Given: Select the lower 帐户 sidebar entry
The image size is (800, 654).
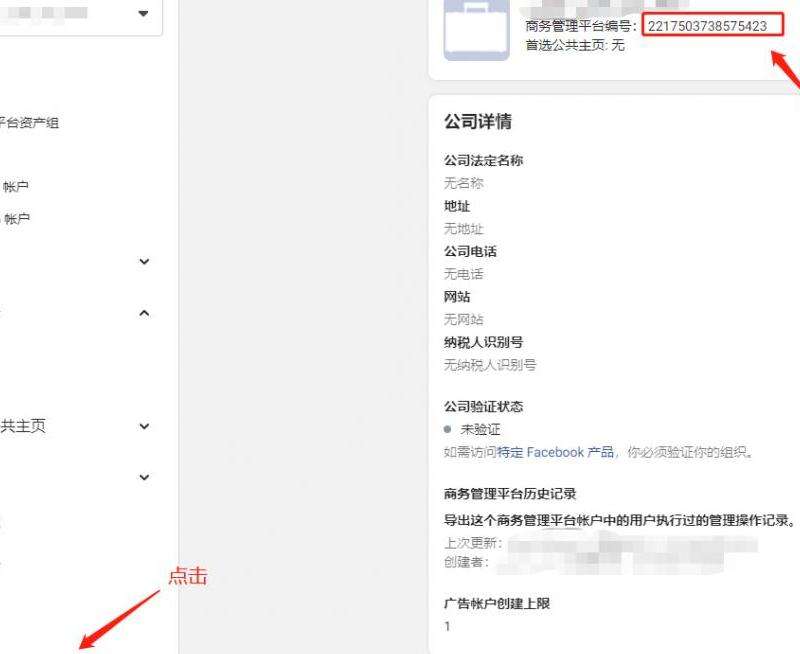Looking at the screenshot, I should 16,219.
